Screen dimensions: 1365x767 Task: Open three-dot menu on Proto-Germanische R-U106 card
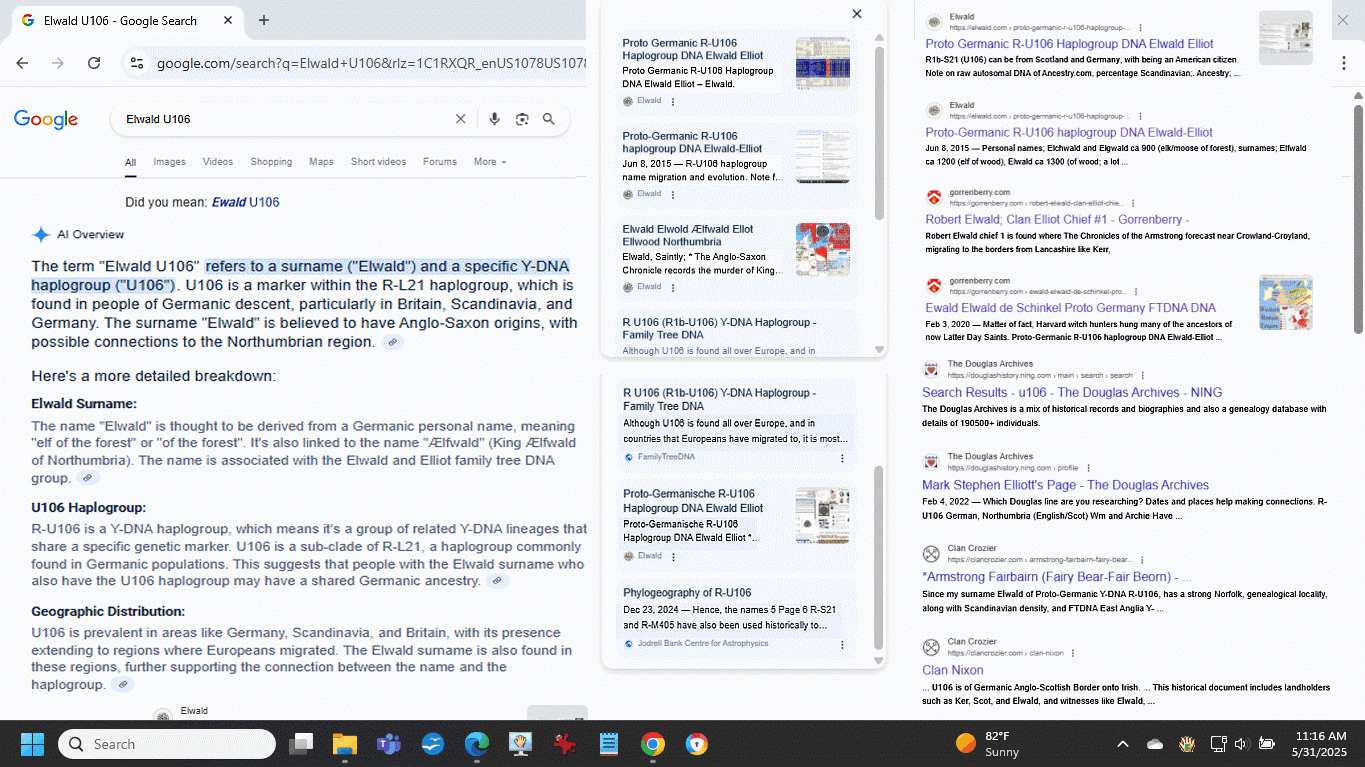(673, 556)
